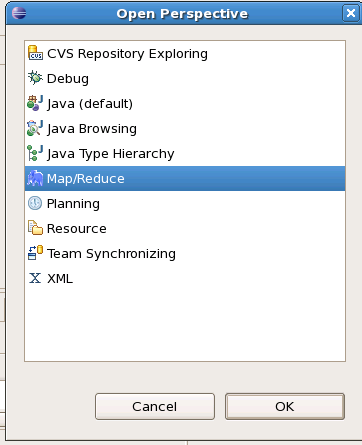Screen dimensions: 362x445
Task: Dismiss dialog with Cancel button
Action: pyautogui.click(x=155, y=406)
